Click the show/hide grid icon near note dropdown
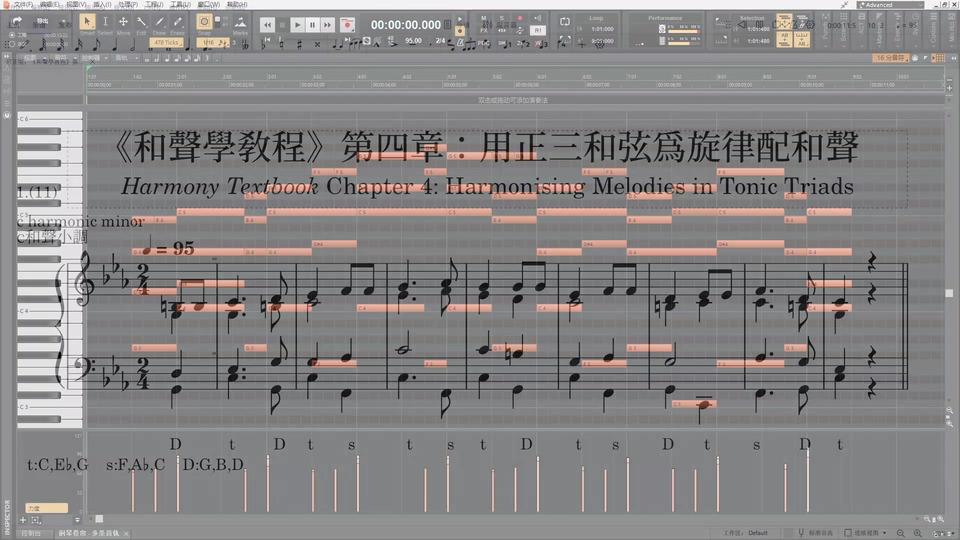This screenshot has width=960, height=540. pos(937,58)
